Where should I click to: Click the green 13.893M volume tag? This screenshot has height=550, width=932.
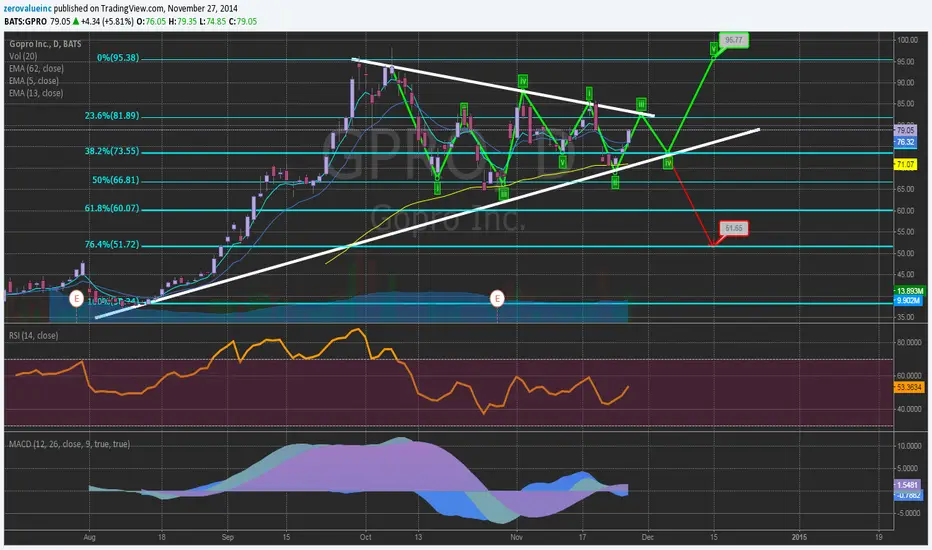tap(909, 291)
